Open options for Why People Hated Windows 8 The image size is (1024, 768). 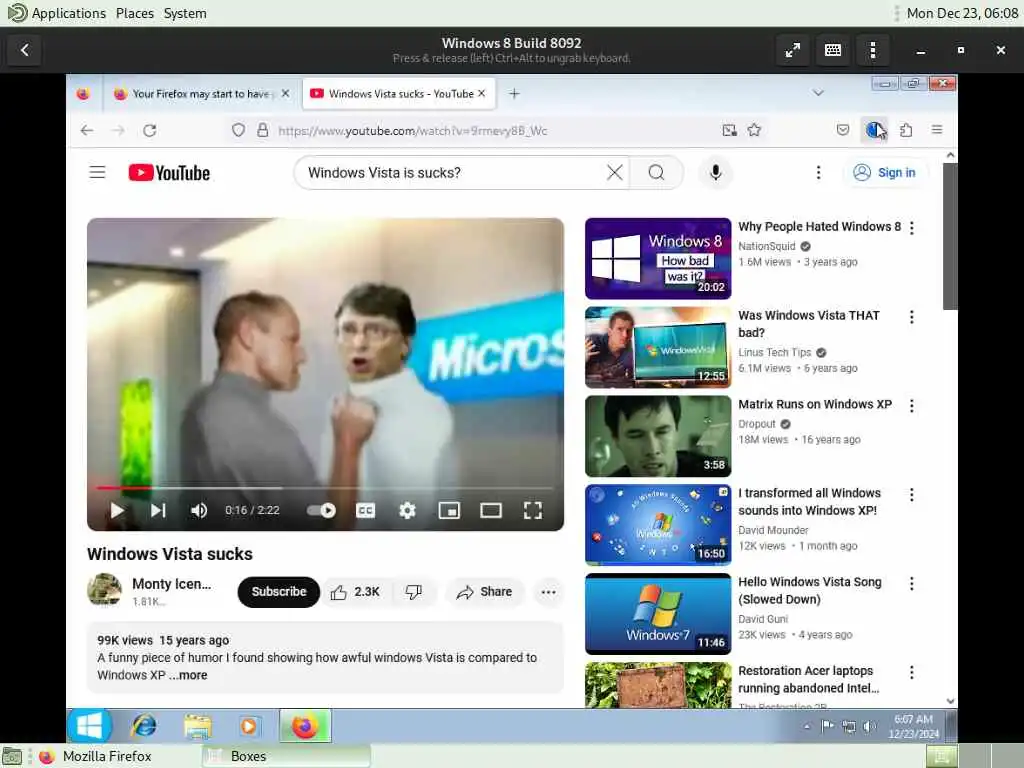tap(912, 227)
